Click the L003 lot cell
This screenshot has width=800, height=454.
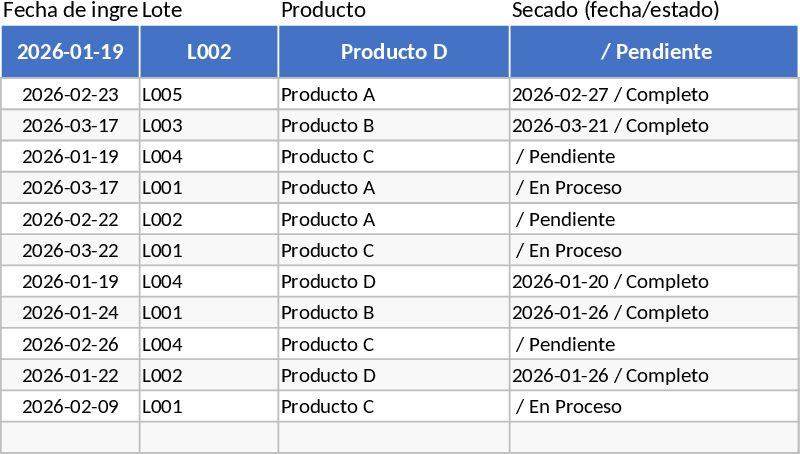click(x=209, y=126)
